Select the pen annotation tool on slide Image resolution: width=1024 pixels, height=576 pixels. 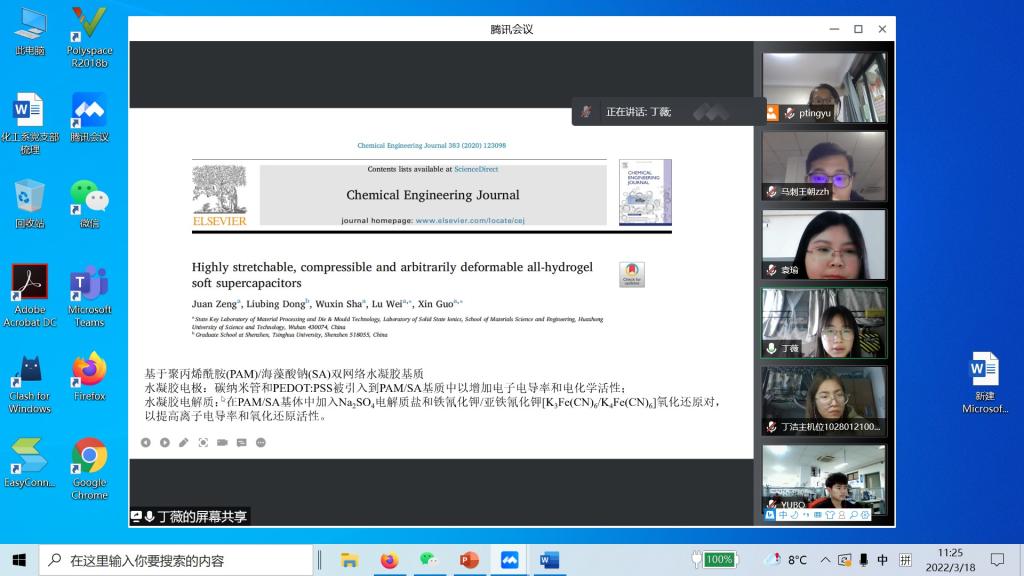(x=184, y=442)
